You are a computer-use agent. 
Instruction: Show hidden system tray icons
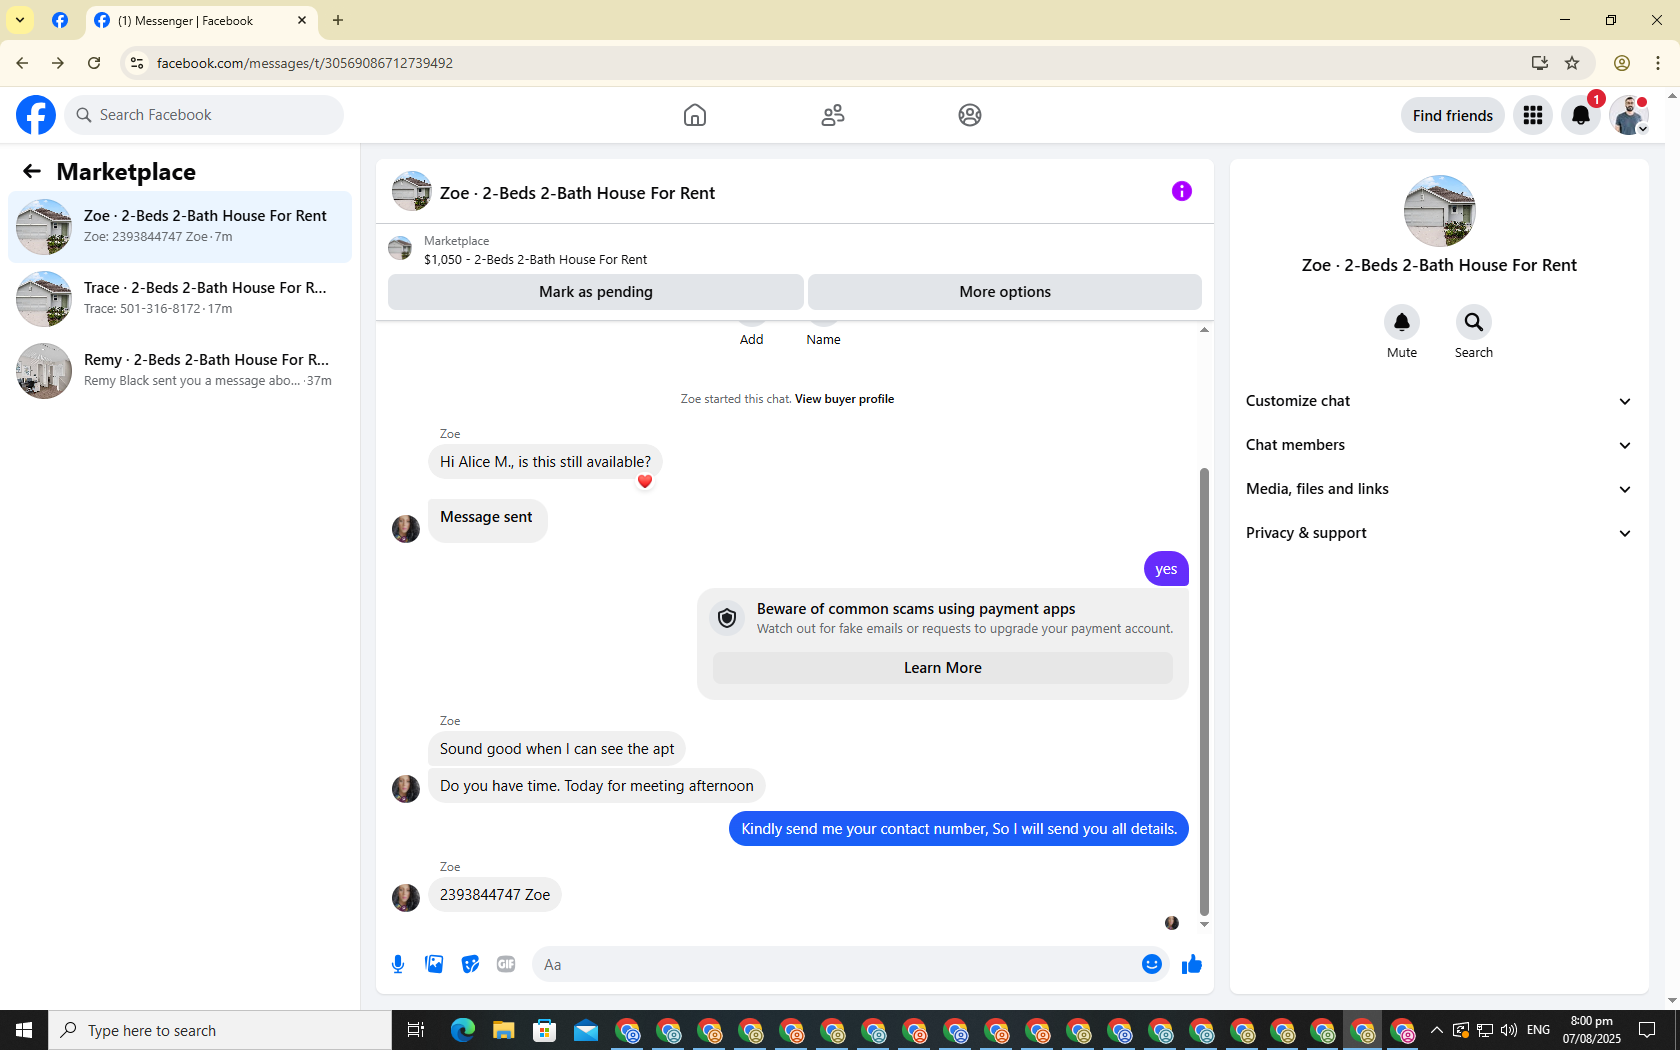pos(1437,1030)
